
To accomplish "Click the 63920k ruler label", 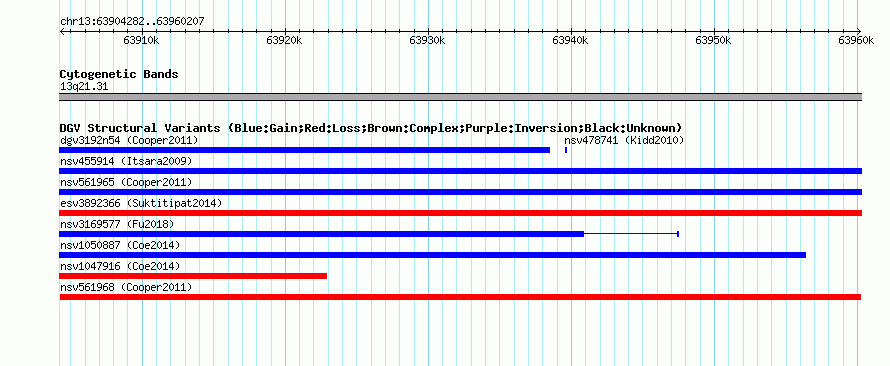I will point(284,41).
